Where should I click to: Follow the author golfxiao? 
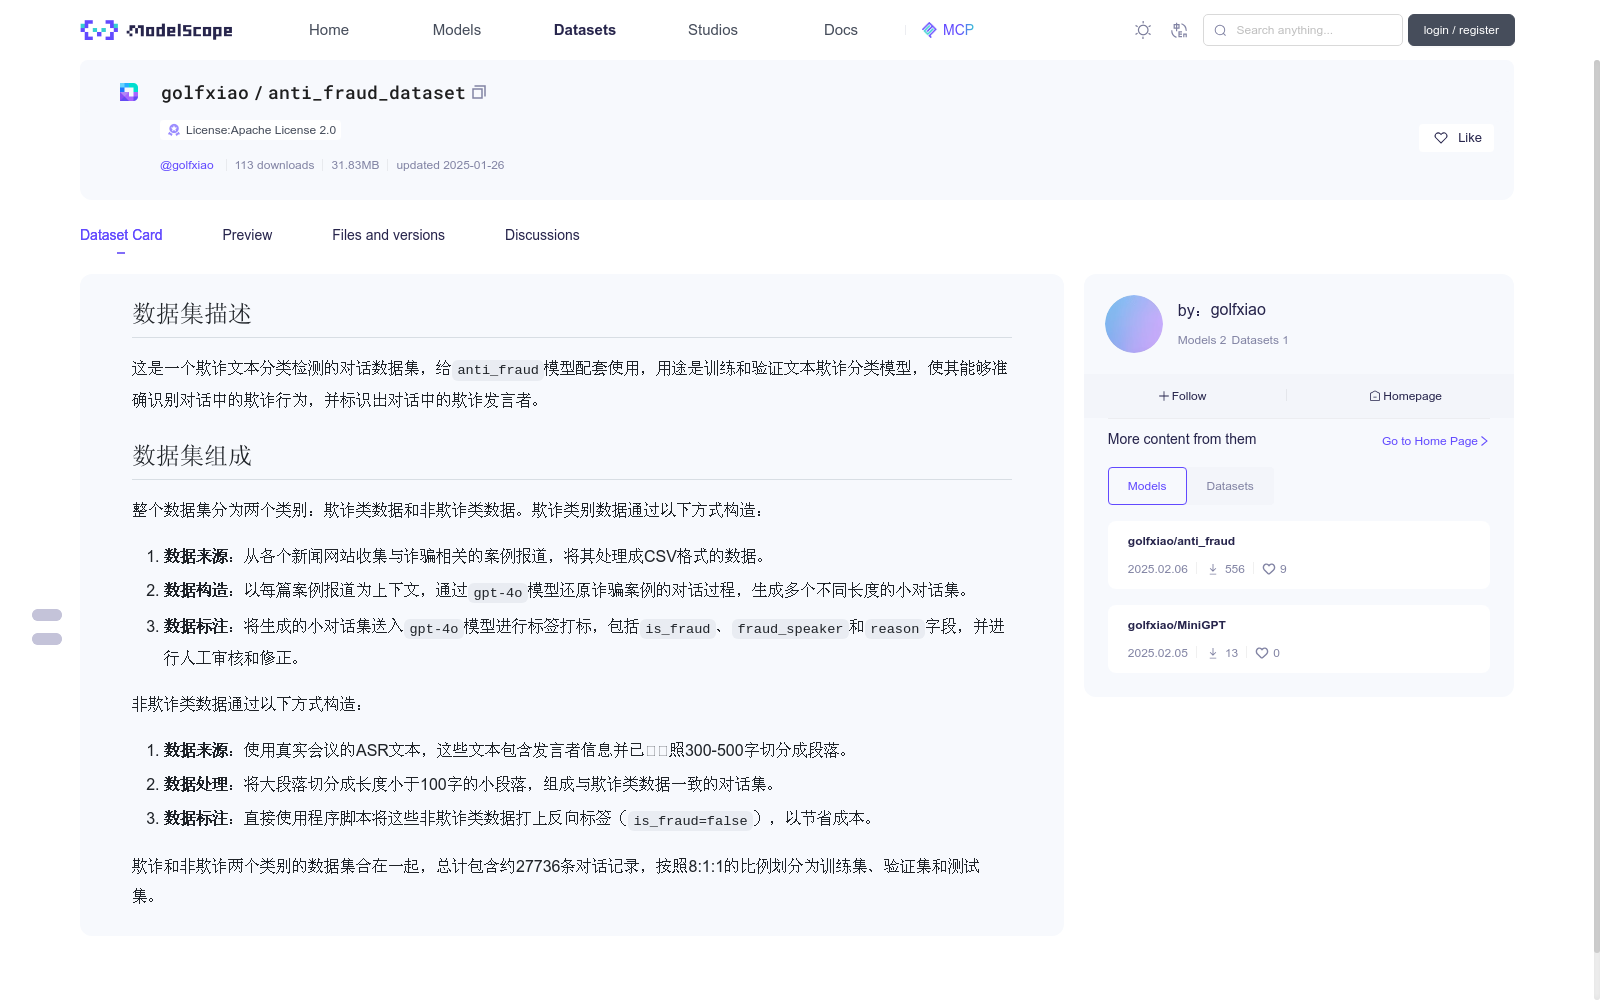tap(1183, 396)
